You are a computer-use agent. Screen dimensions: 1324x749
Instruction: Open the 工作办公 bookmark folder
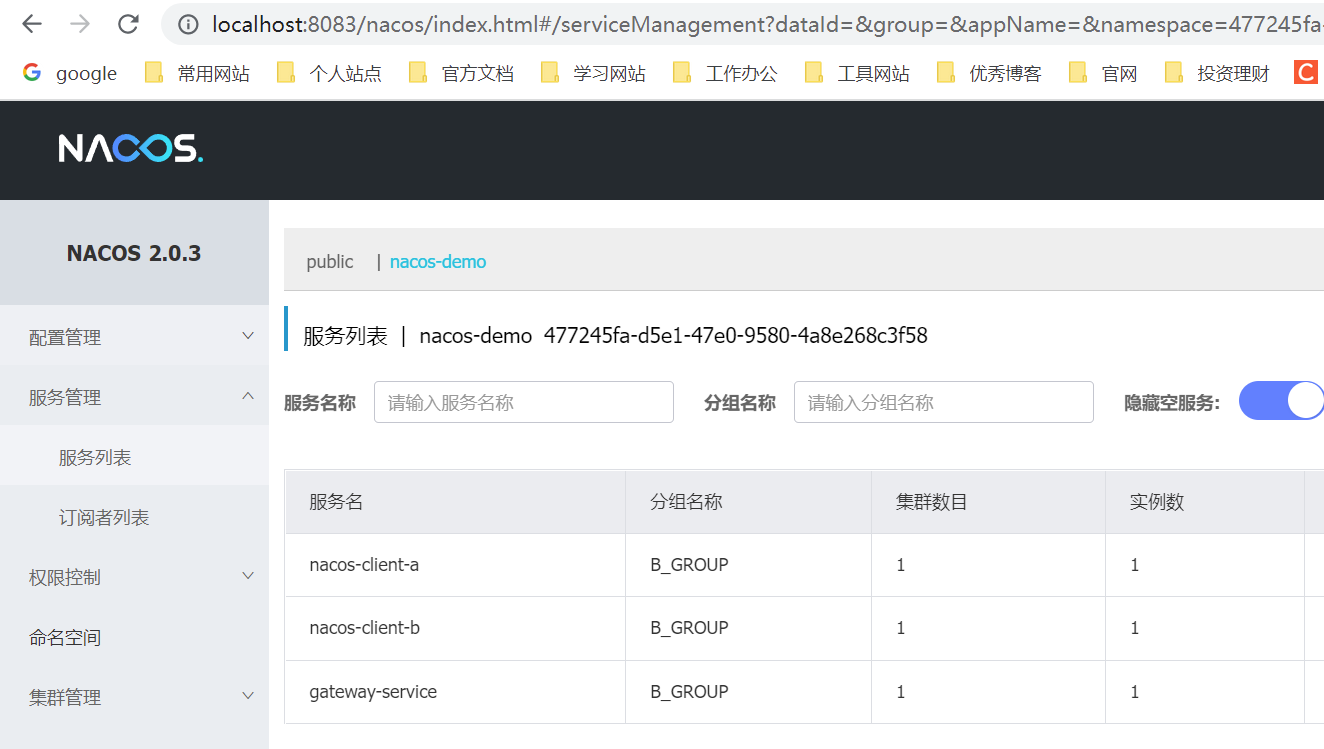[x=725, y=73]
